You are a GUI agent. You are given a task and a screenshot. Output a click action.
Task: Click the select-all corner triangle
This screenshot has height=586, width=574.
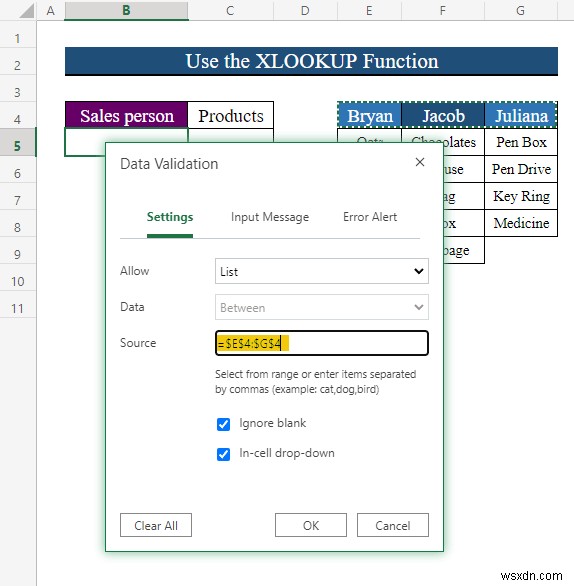26,10
